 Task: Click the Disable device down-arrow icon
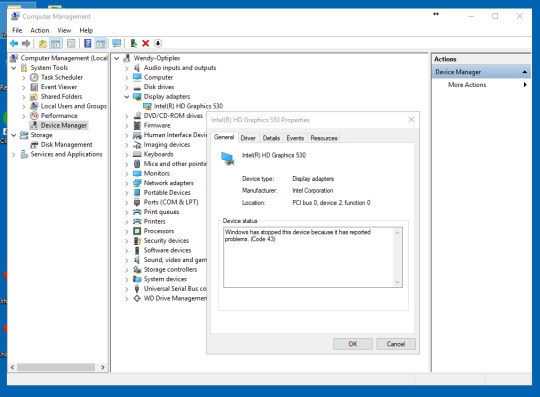click(158, 43)
